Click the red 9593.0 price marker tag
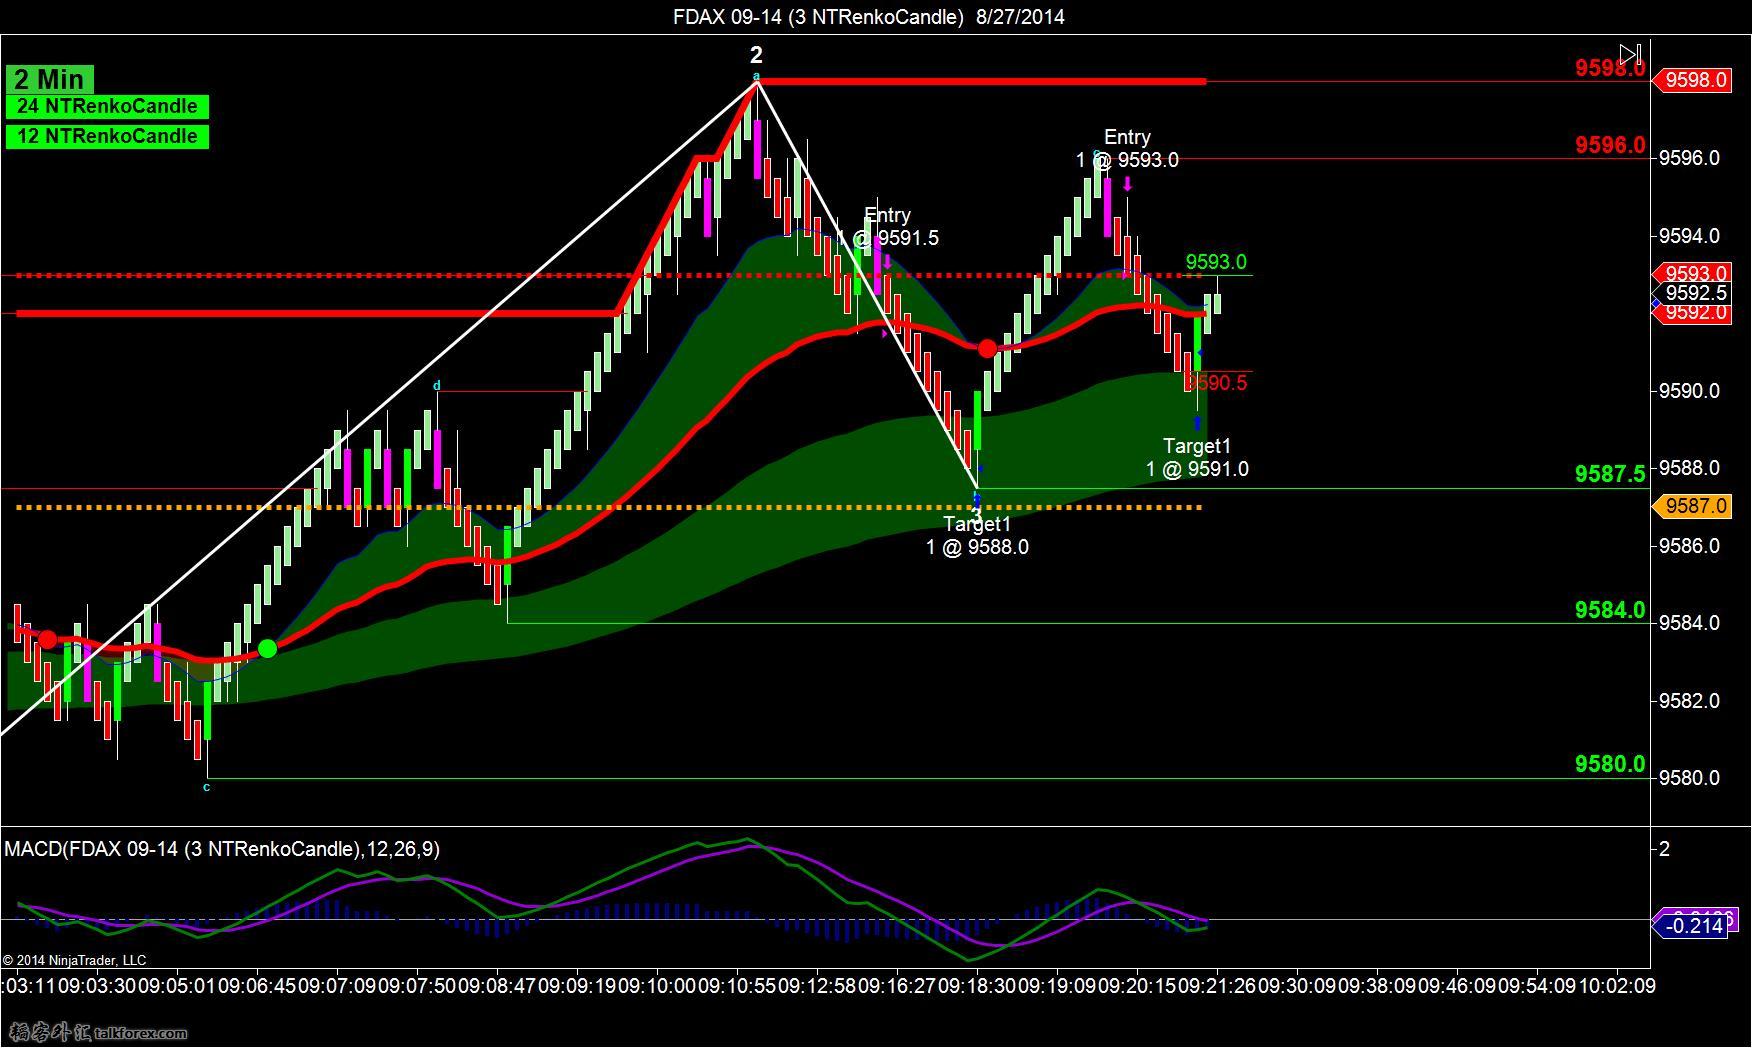This screenshot has width=1752, height=1048. tap(1692, 273)
